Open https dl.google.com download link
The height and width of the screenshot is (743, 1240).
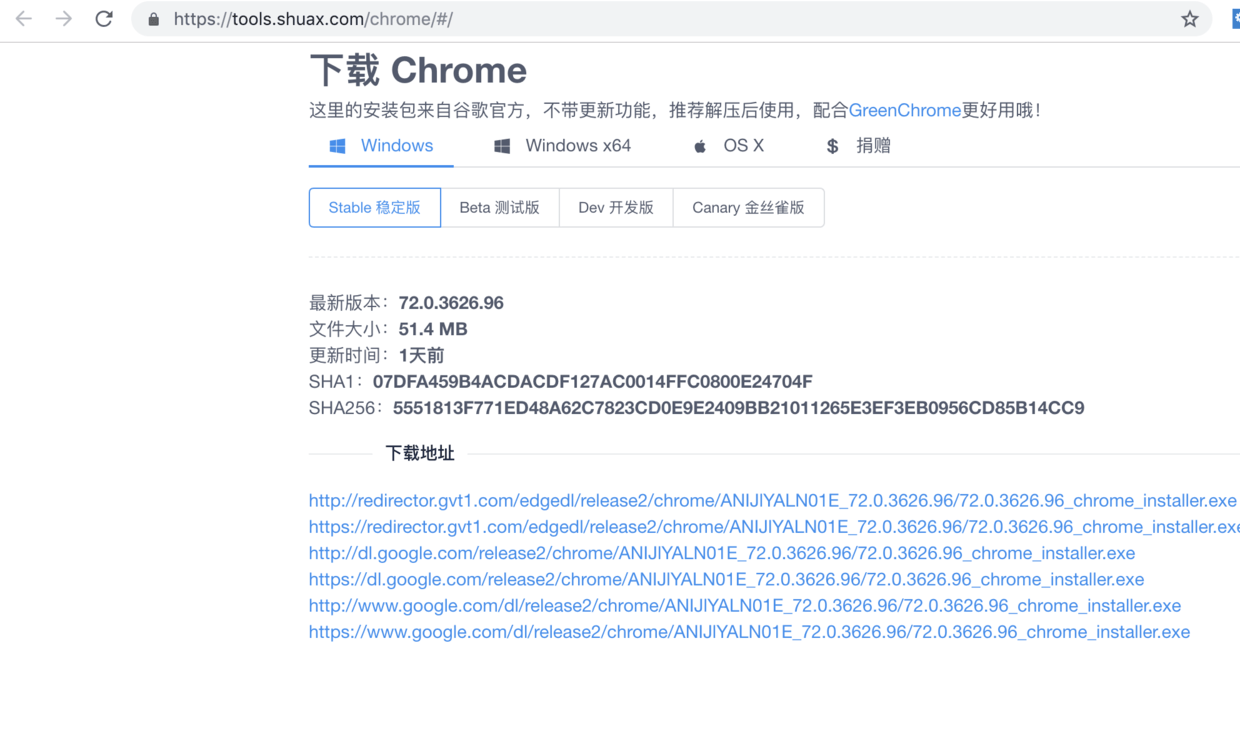726,579
